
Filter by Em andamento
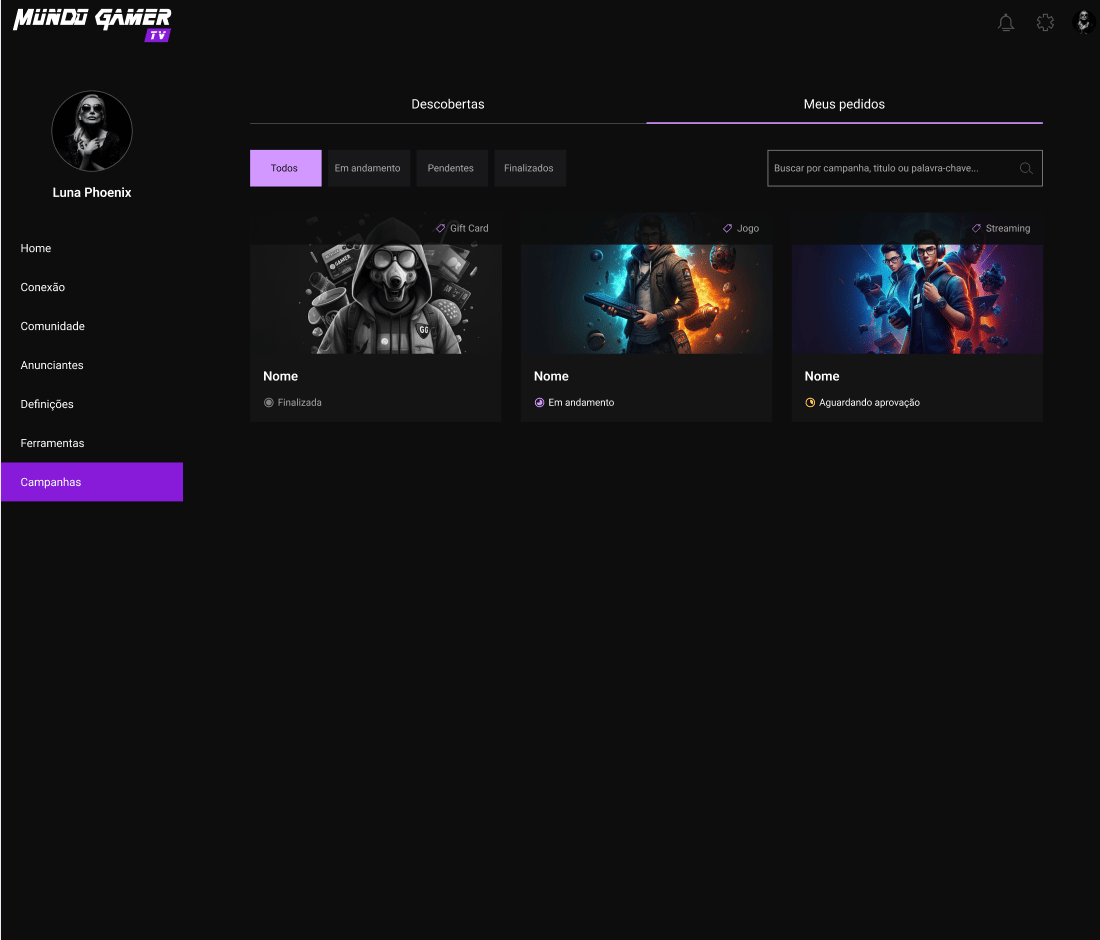pos(368,168)
